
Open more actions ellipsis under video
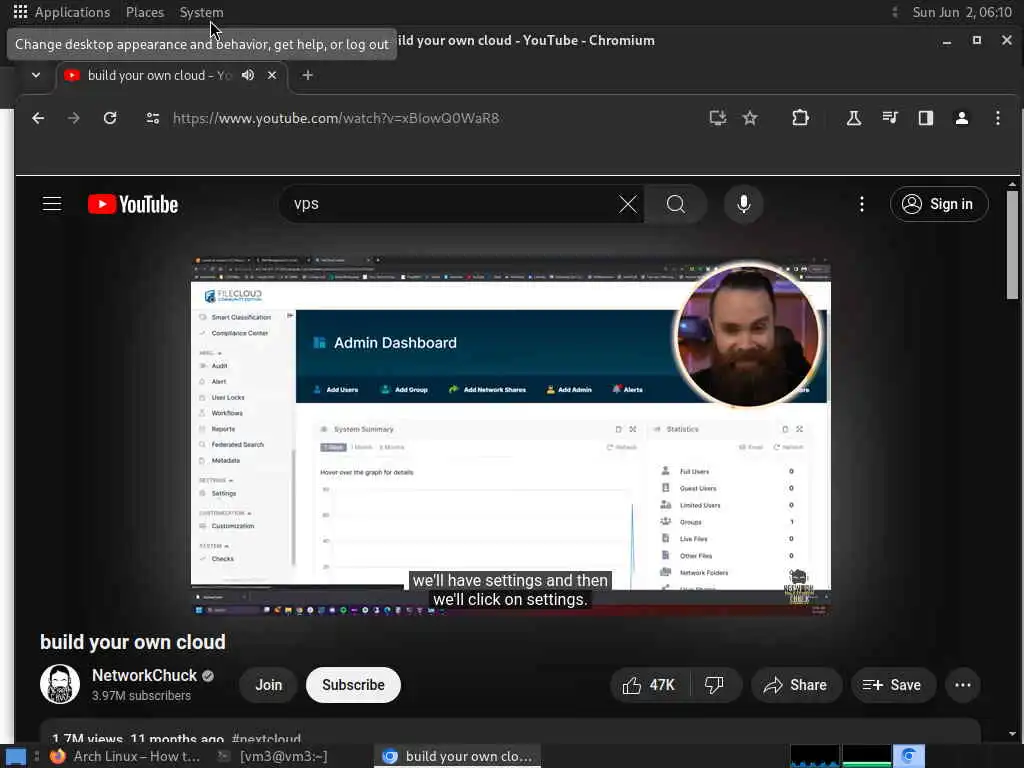coord(963,685)
